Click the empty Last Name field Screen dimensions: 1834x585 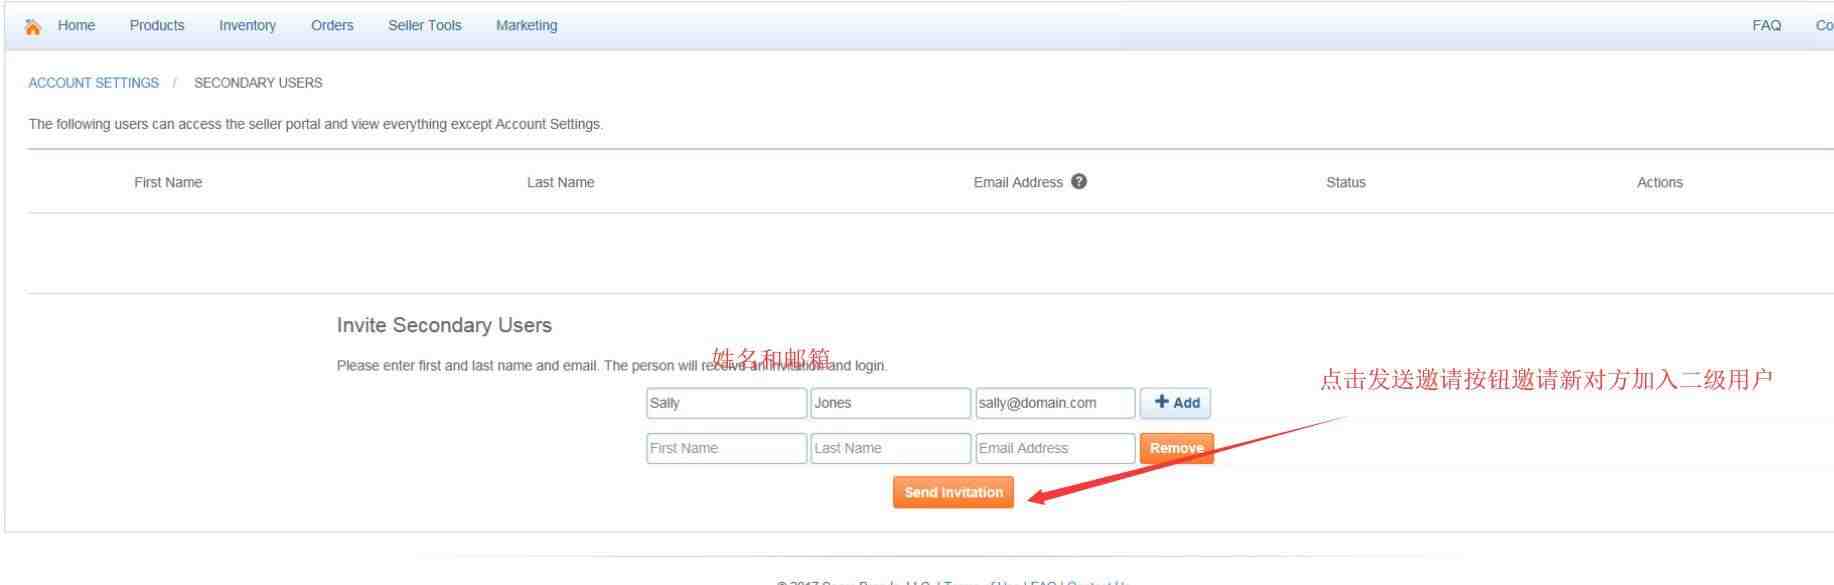[891, 448]
